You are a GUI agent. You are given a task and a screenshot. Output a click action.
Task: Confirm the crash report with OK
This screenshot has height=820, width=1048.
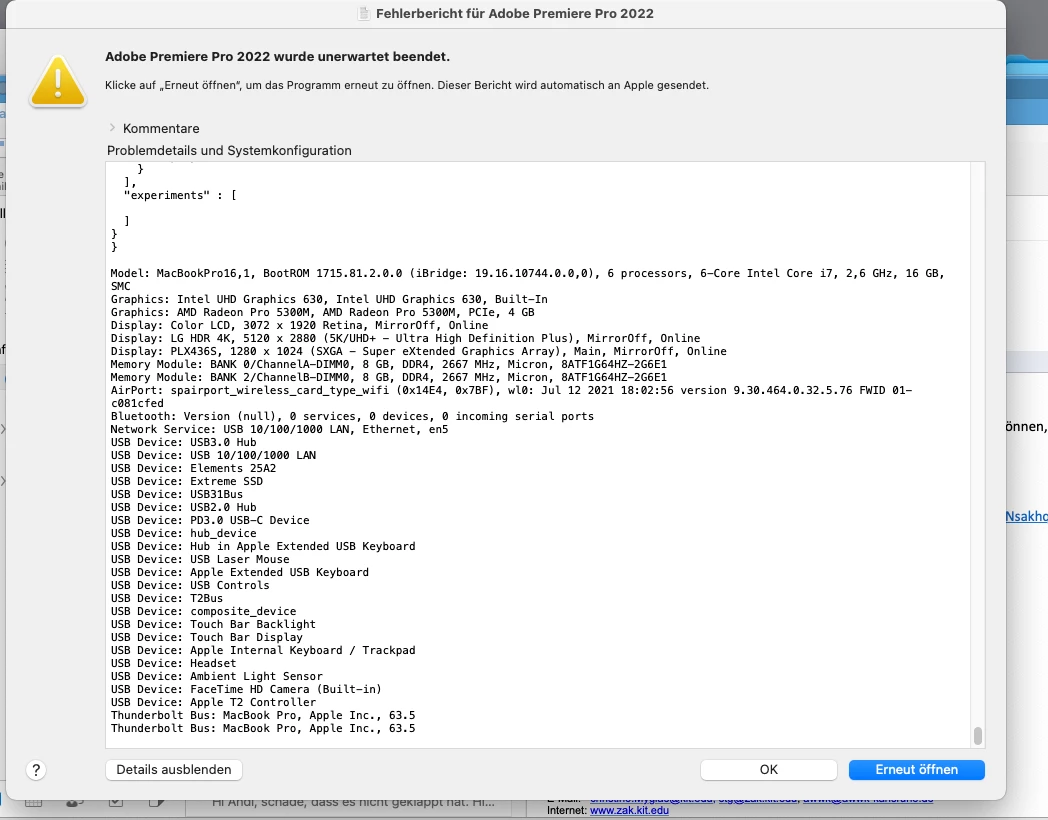(x=769, y=769)
